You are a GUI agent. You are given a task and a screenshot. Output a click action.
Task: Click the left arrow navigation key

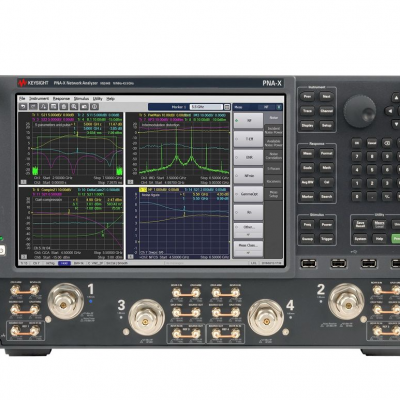[389, 111]
